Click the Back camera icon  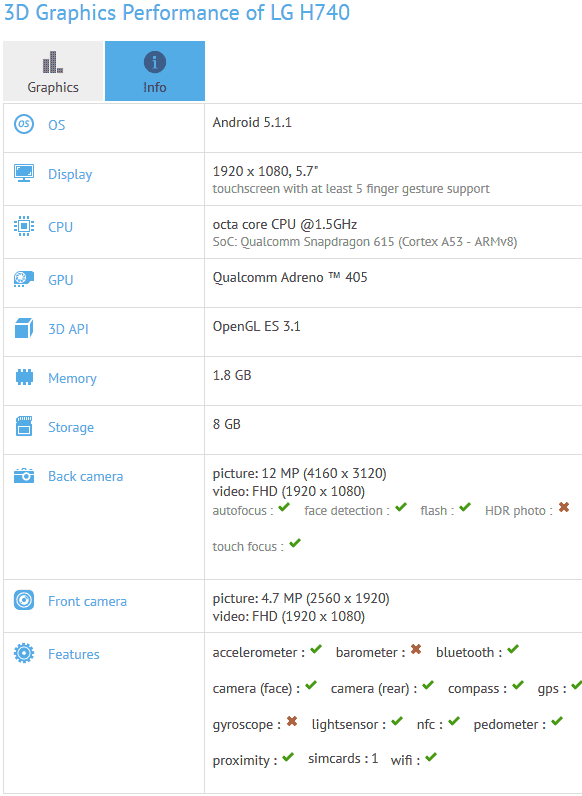tap(24, 476)
